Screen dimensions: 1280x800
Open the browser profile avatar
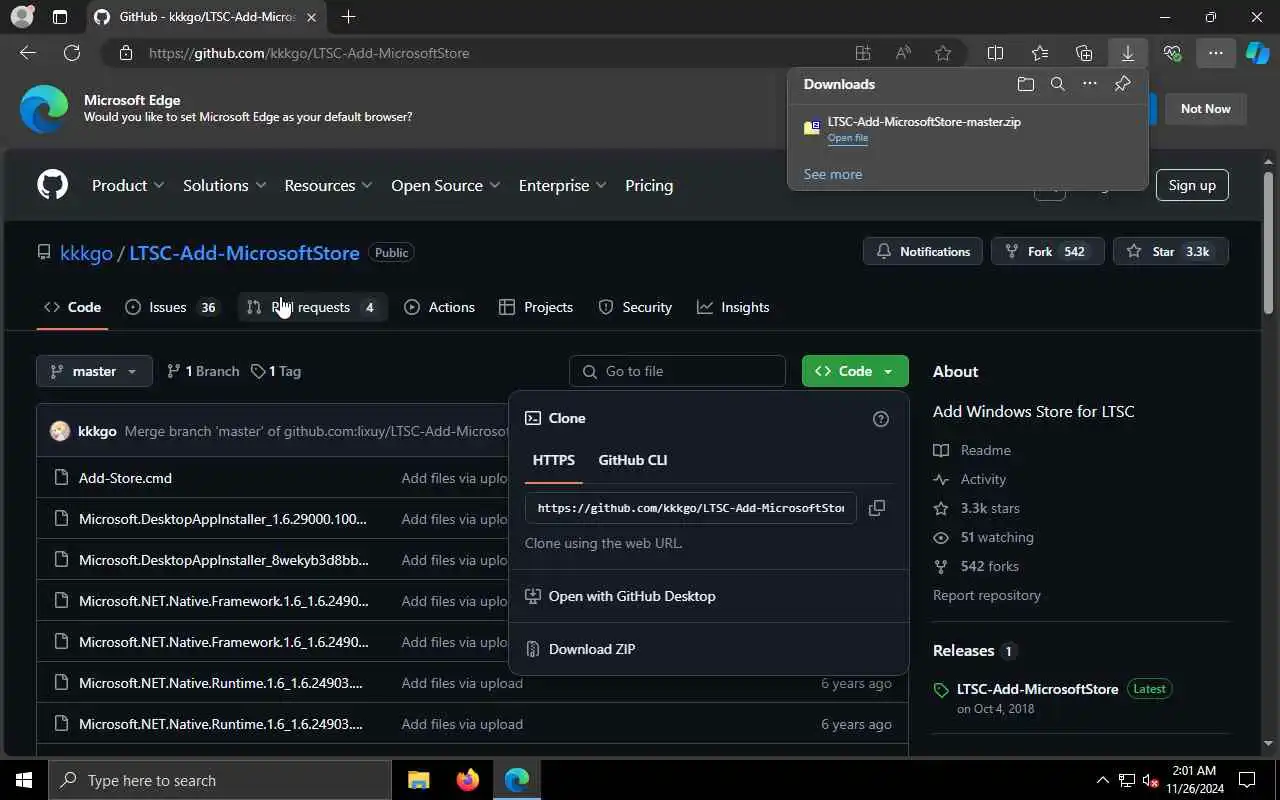pyautogui.click(x=22, y=17)
